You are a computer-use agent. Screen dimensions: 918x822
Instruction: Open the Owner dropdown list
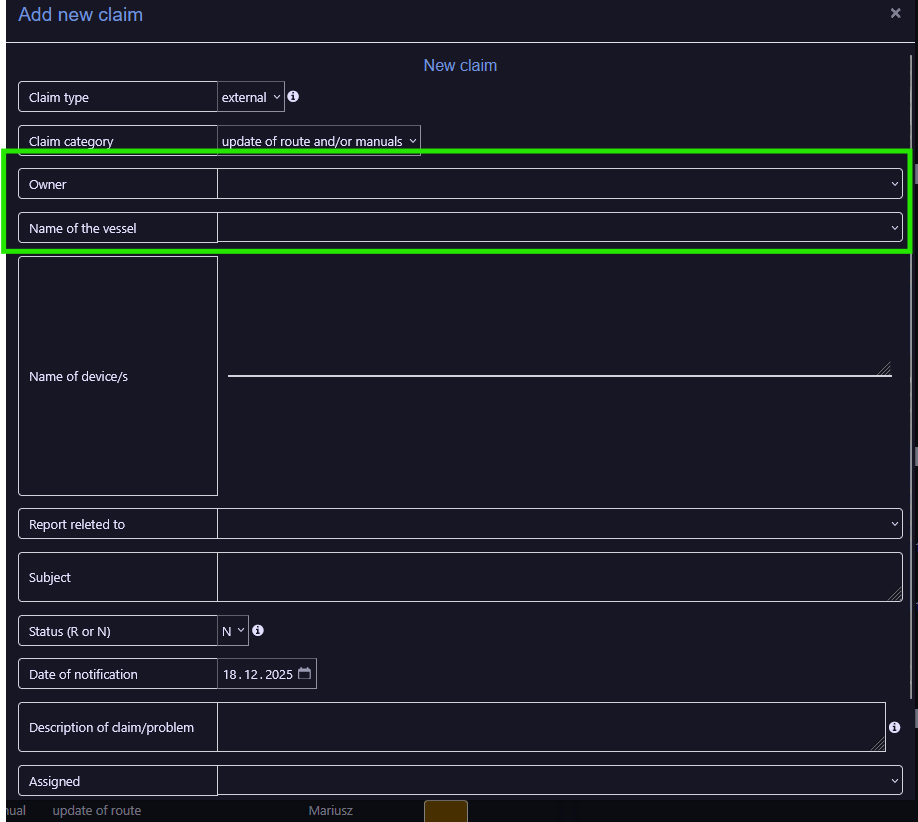click(x=560, y=184)
